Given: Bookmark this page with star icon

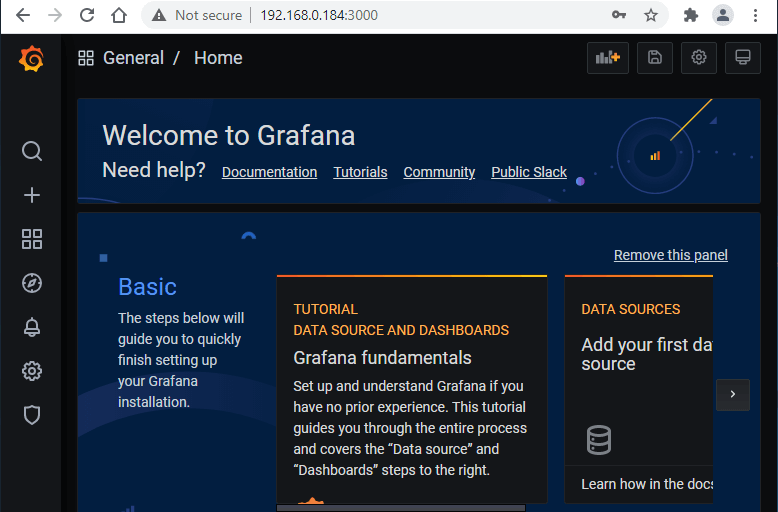Looking at the screenshot, I should [651, 15].
